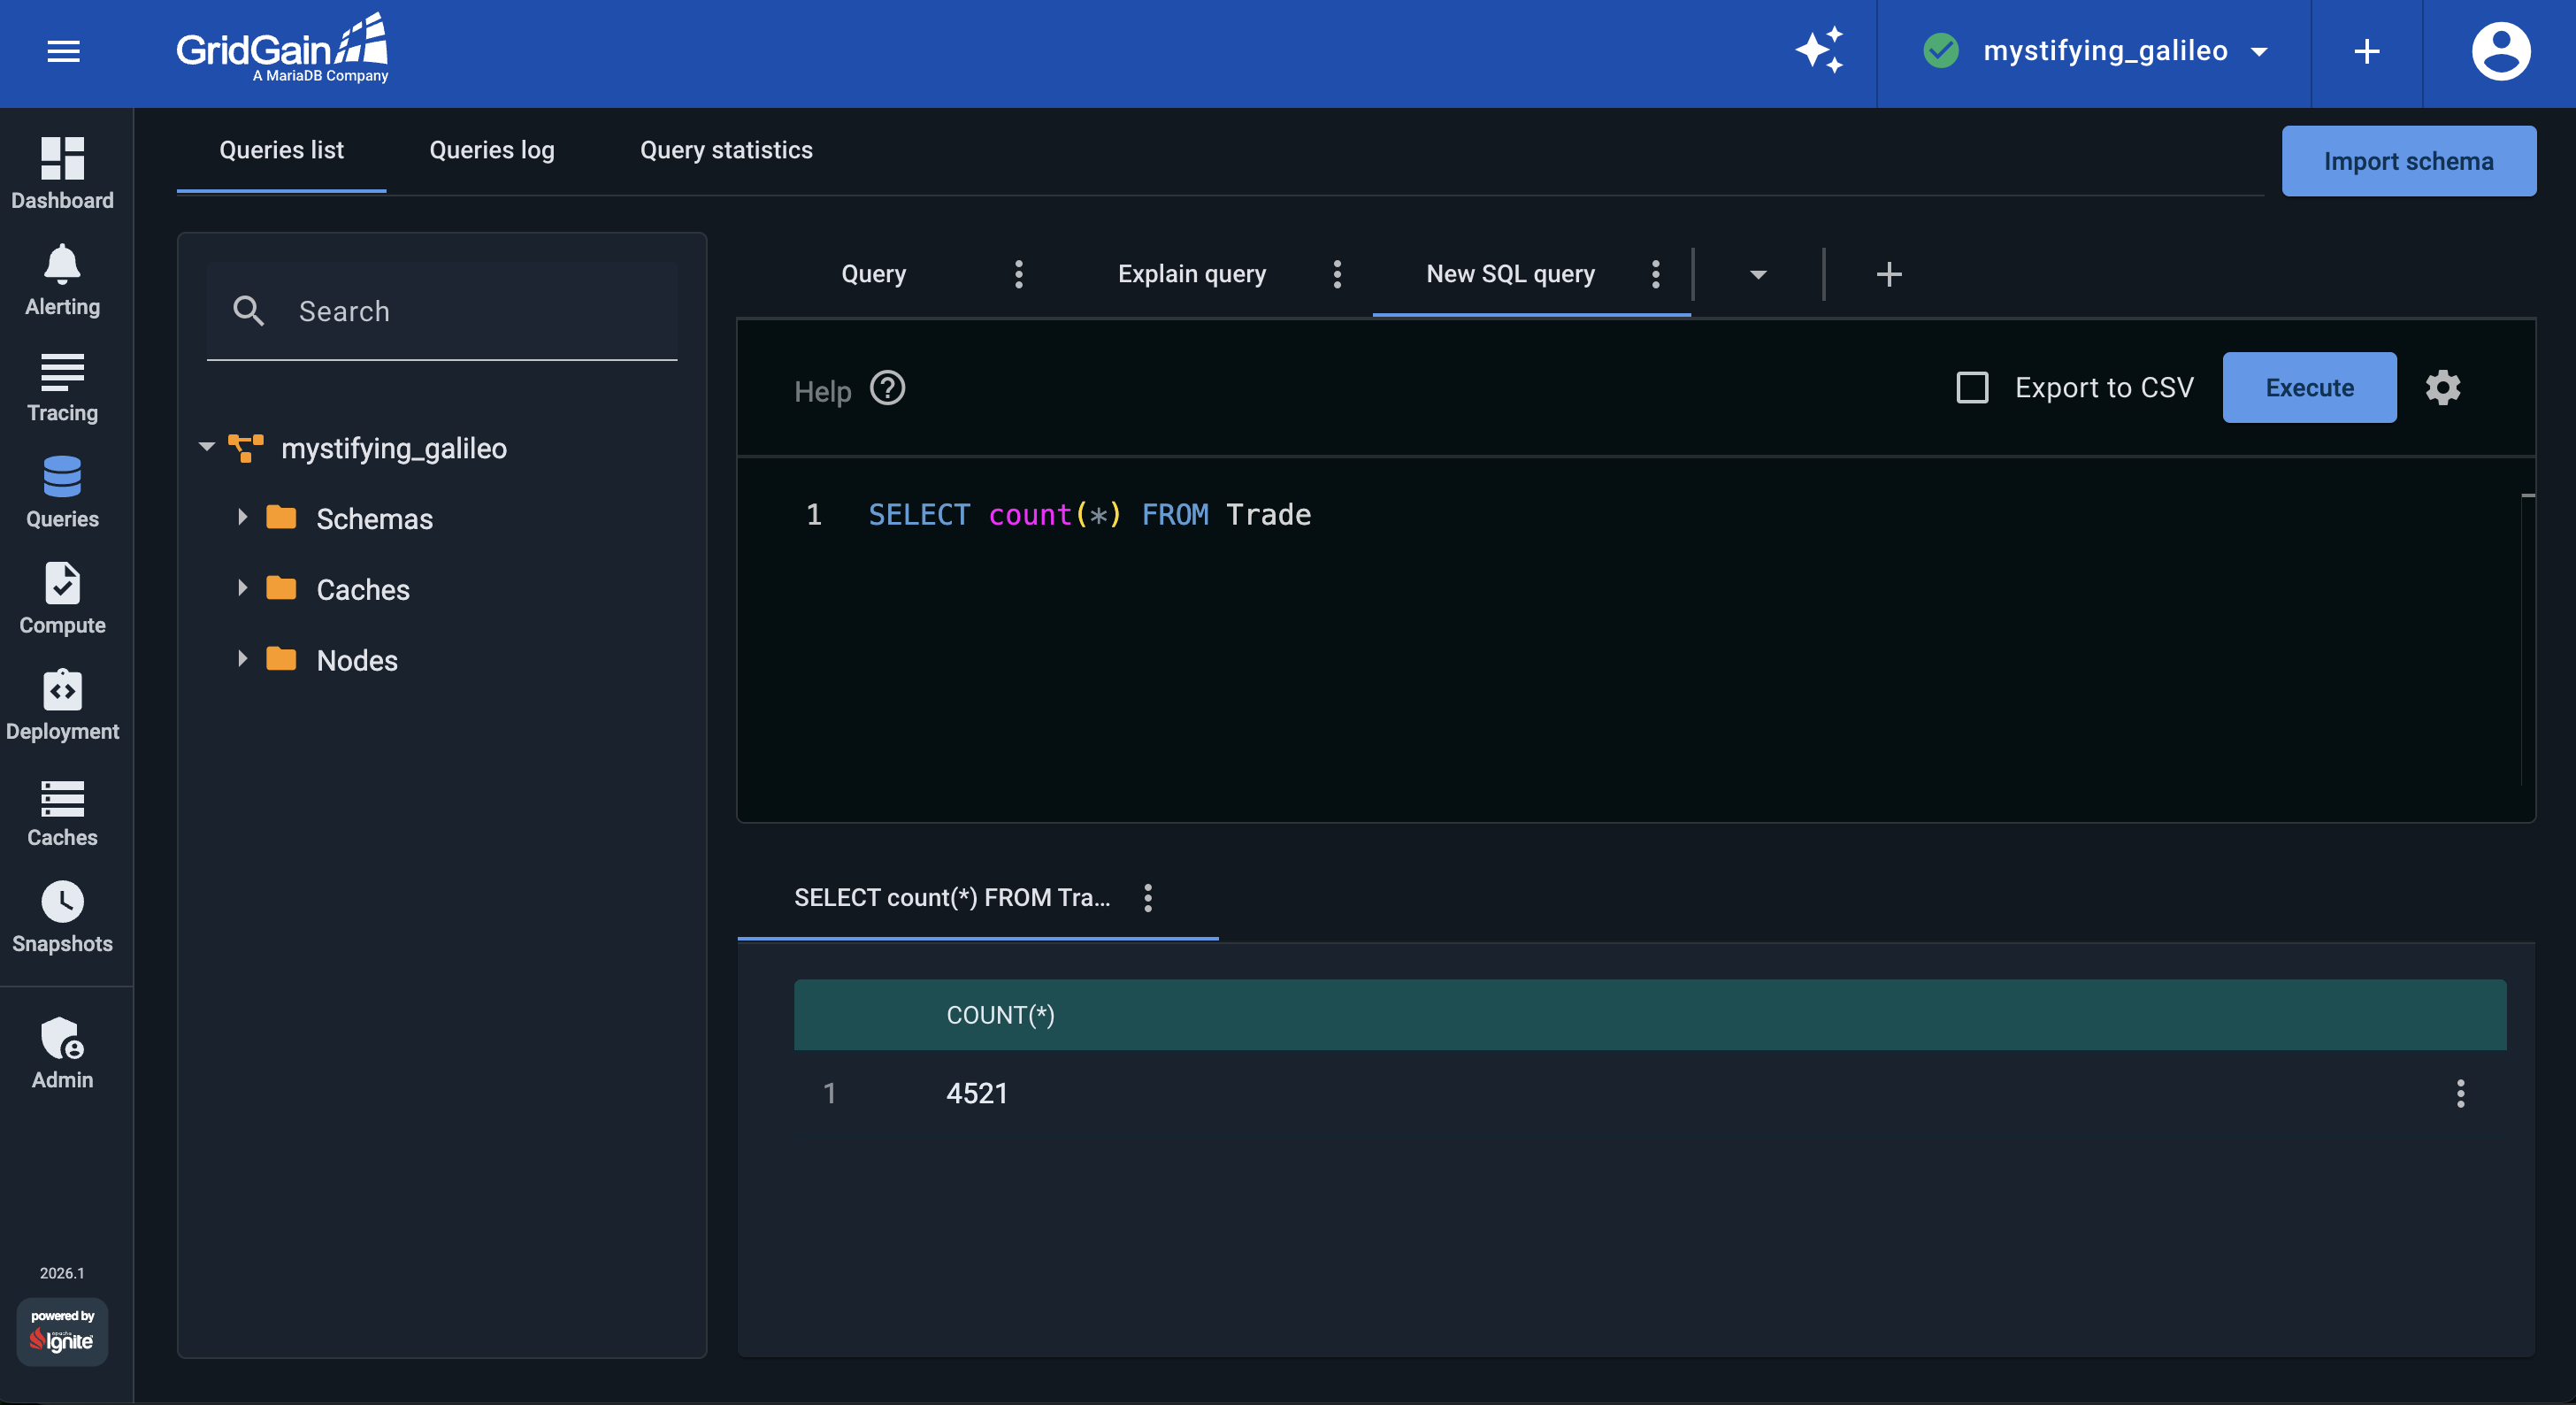The image size is (2576, 1405).
Task: Click the search magnifier icon
Action: click(x=248, y=311)
